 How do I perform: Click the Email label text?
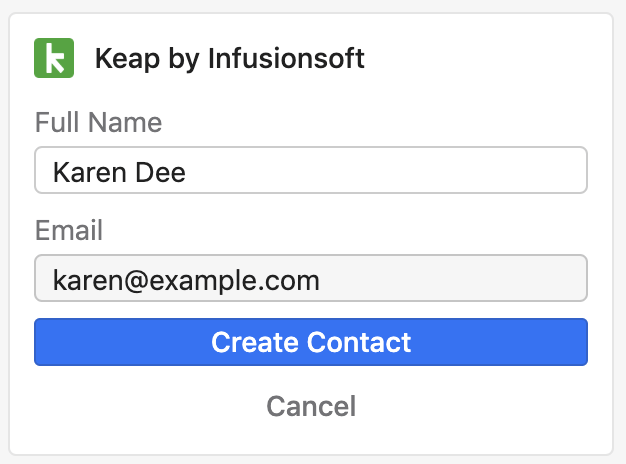69,230
